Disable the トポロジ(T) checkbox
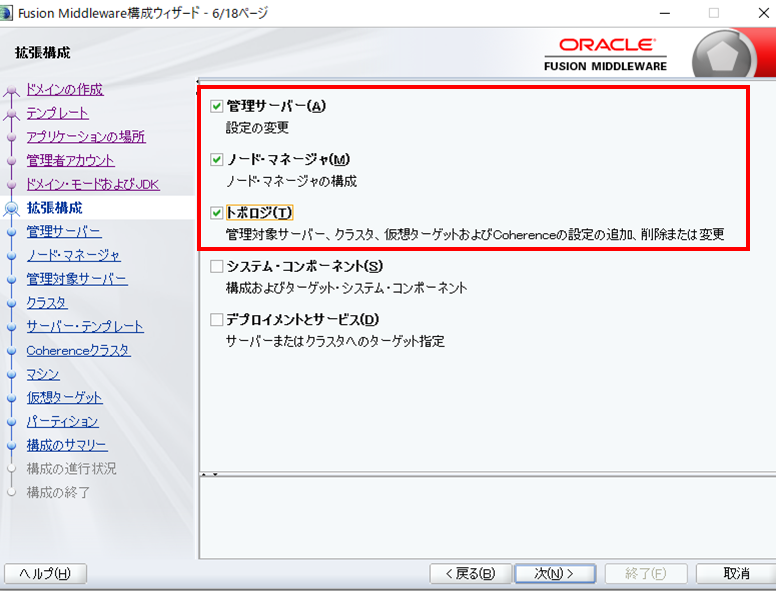This screenshot has height=591, width=776. [216, 213]
